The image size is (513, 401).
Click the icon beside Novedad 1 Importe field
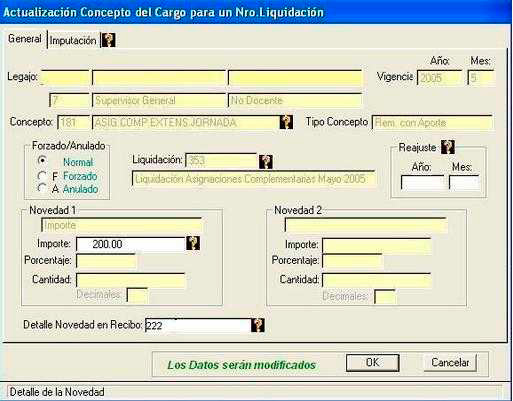pyautogui.click(x=193, y=243)
